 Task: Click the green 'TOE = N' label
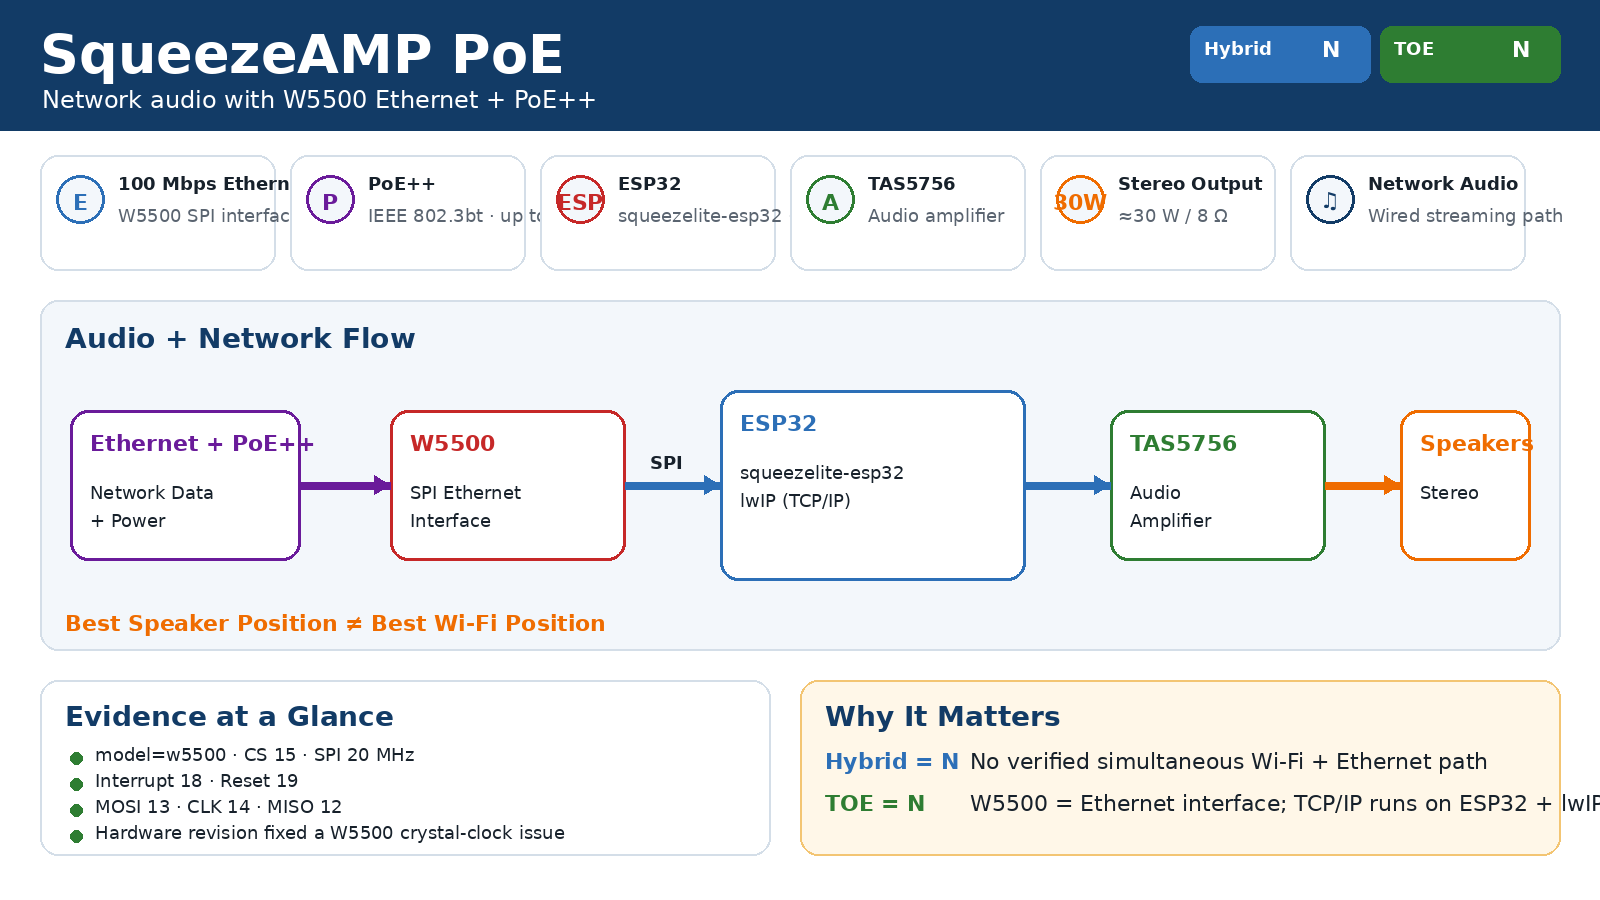click(875, 804)
